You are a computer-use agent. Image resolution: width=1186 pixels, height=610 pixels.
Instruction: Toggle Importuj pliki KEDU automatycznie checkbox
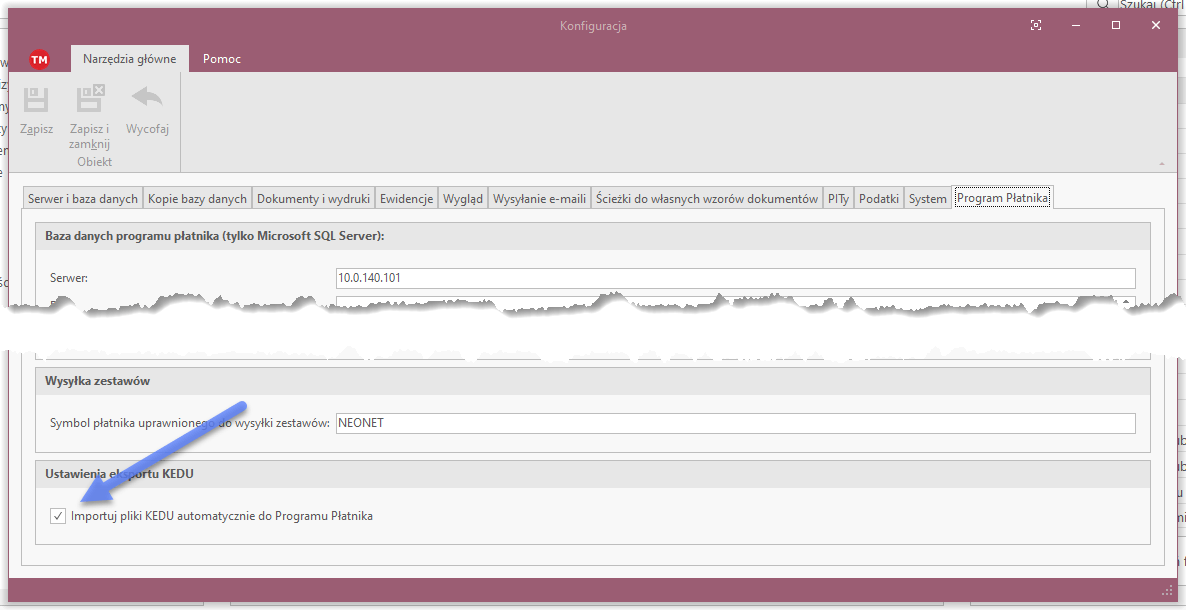tap(58, 516)
